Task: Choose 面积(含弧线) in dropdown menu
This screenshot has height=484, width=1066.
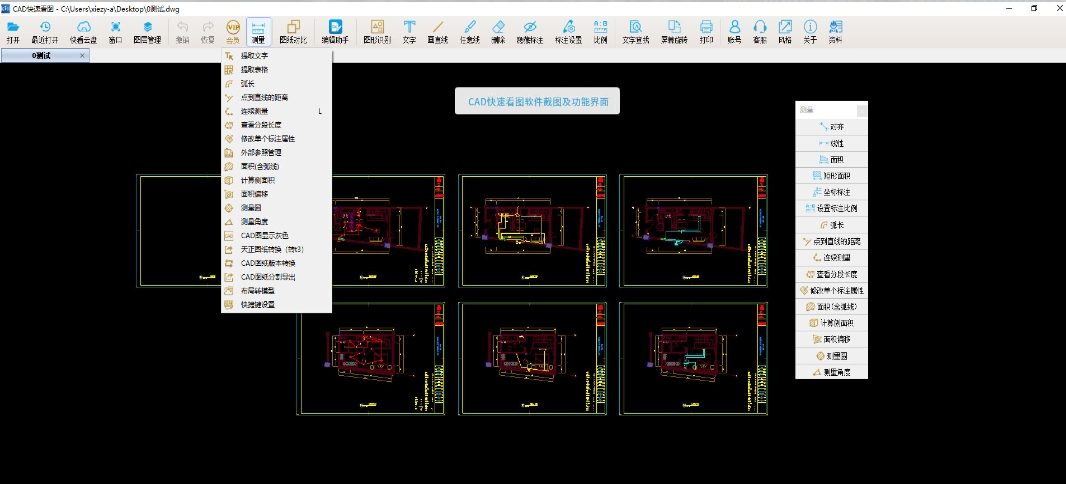Action: click(x=276, y=167)
